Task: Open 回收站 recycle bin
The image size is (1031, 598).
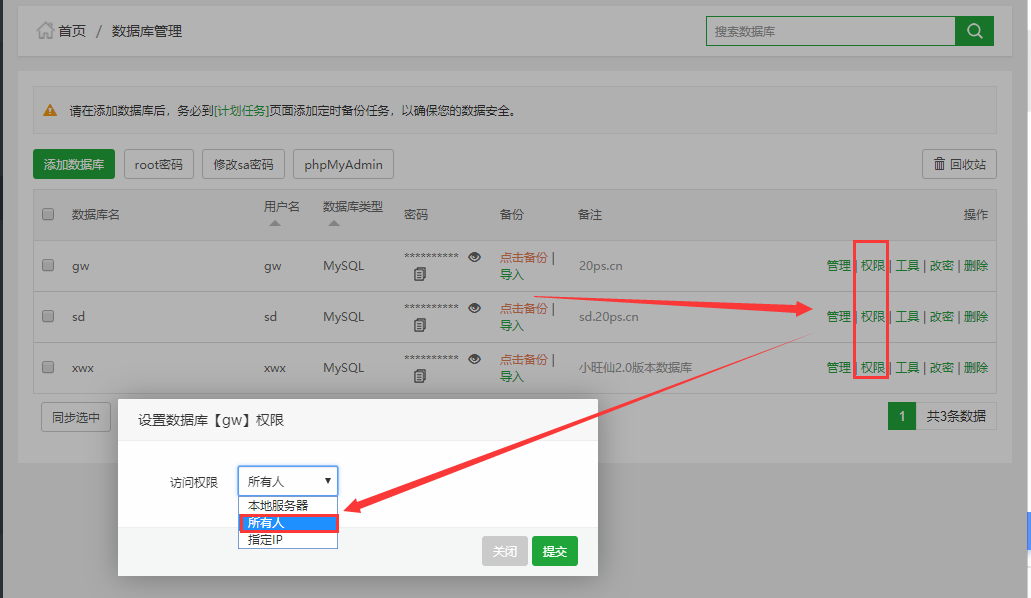Action: tap(959, 164)
